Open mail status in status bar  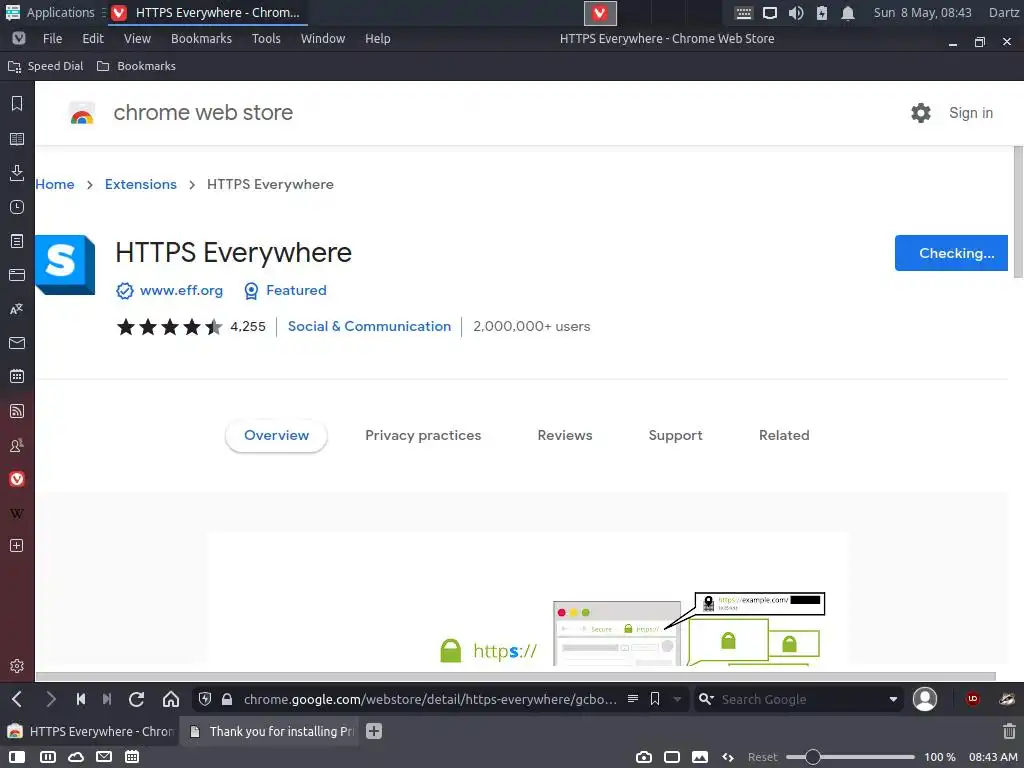pos(104,758)
